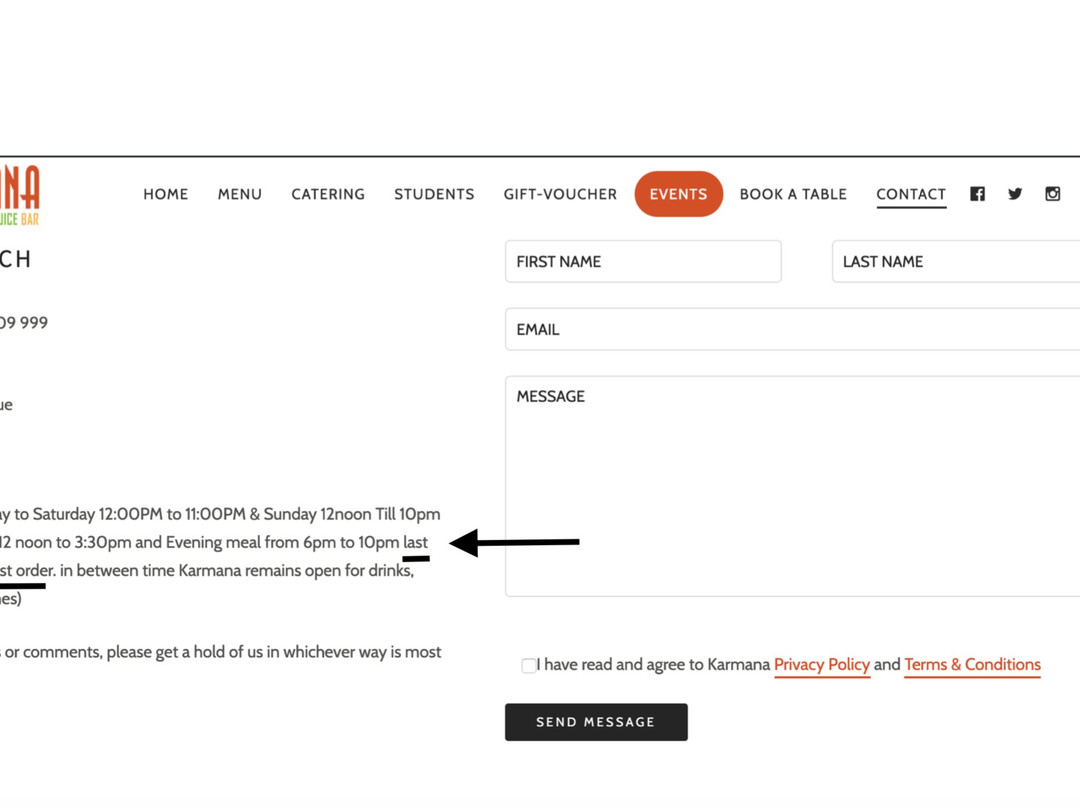Image resolution: width=1080 pixels, height=808 pixels.
Task: Open the Twitter profile icon
Action: coord(1015,194)
